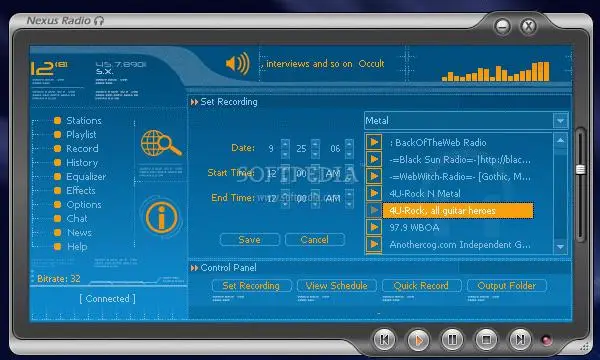Screen dimensions: 600x360
Task: Stop playback with the stop button
Action: click(486, 339)
